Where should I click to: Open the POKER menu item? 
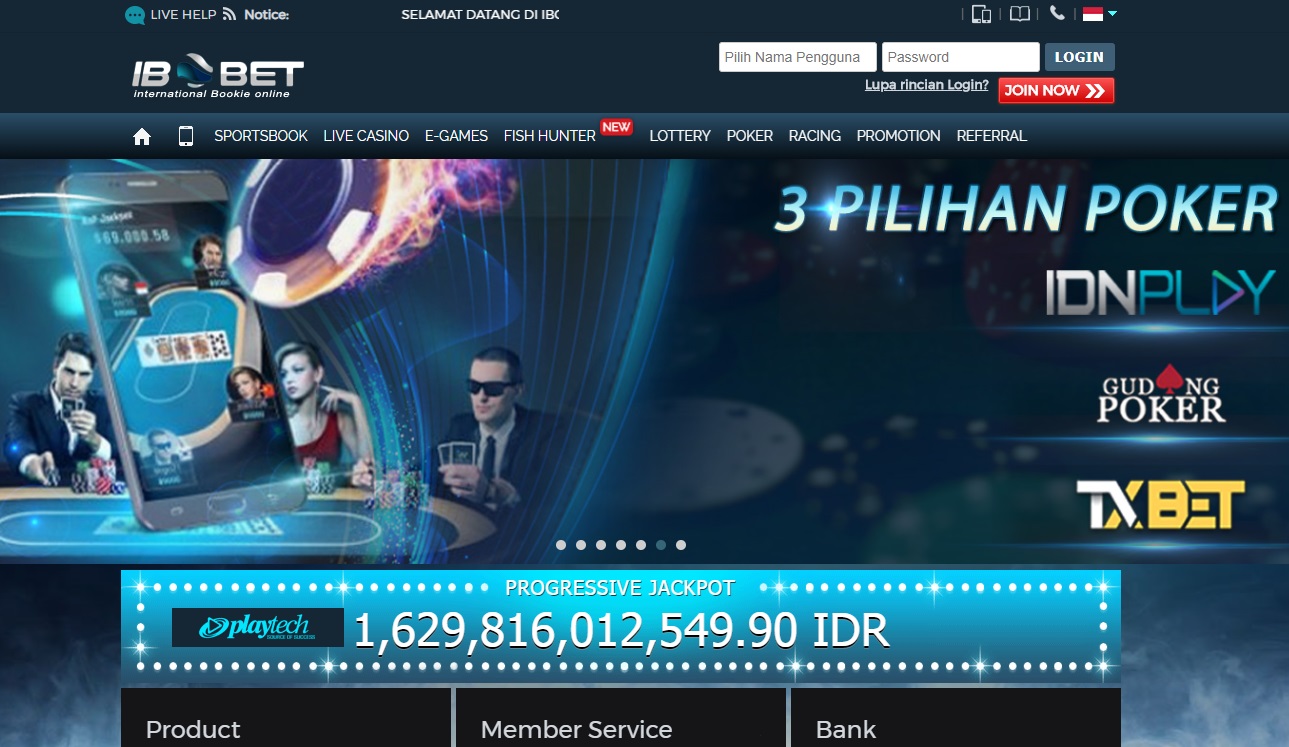pyautogui.click(x=750, y=136)
